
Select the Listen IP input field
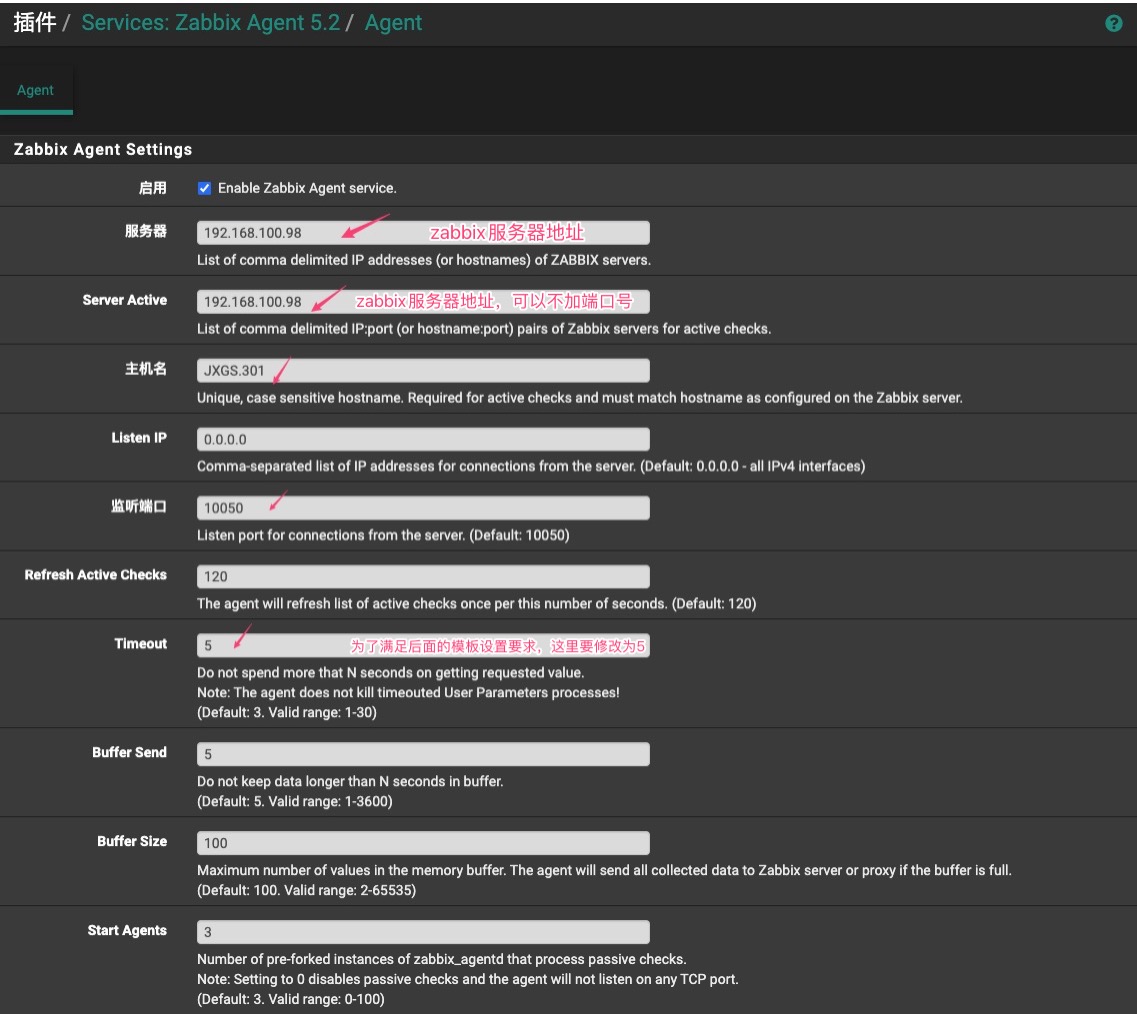coord(423,439)
